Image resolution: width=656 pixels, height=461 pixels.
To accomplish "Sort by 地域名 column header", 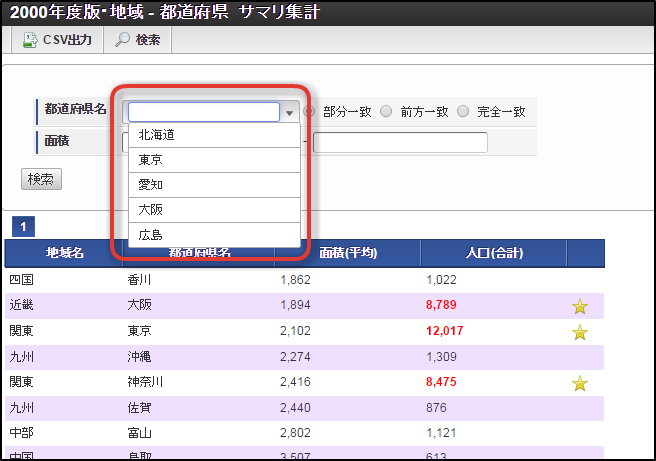I will tap(64, 253).
